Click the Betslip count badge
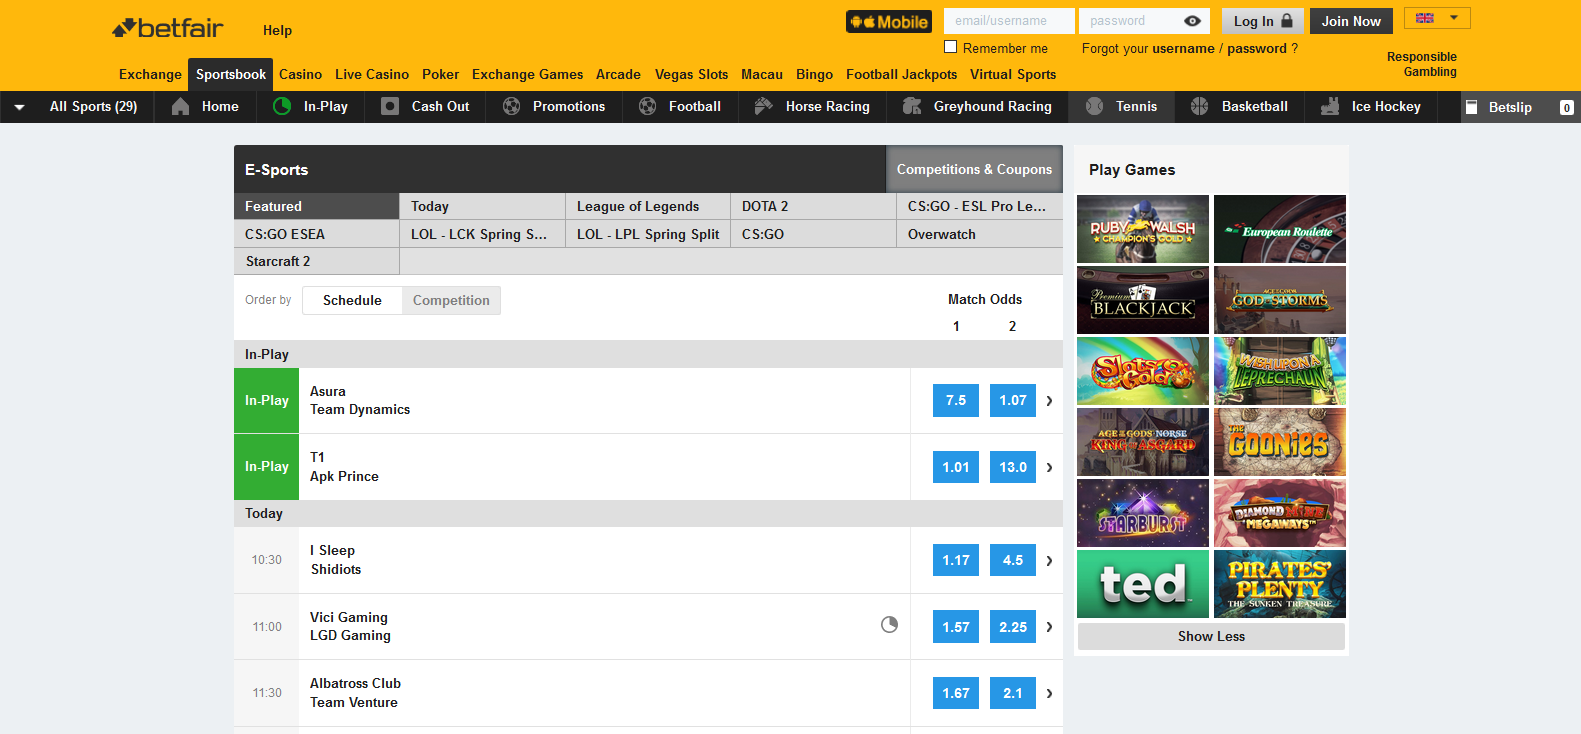Image resolution: width=1581 pixels, height=734 pixels. 1566,107
